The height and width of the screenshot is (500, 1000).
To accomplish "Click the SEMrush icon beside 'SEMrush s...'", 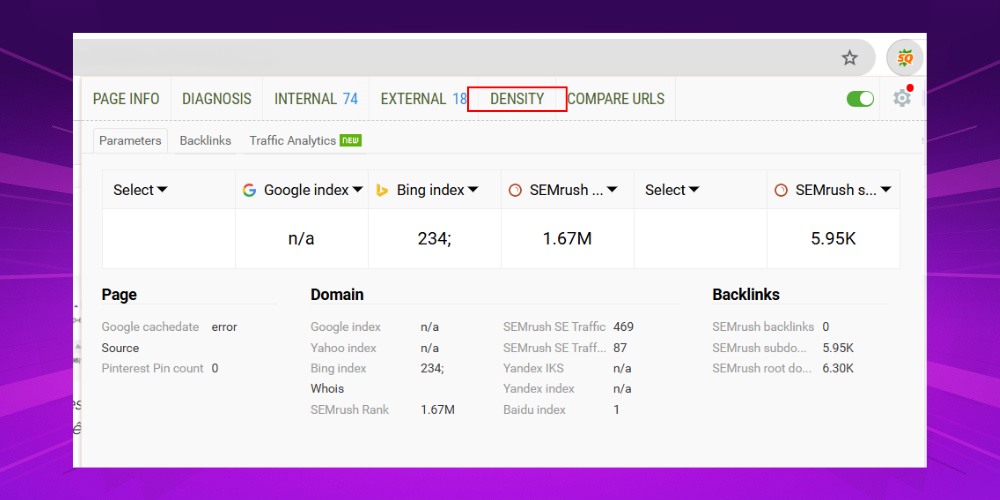I will (x=781, y=190).
